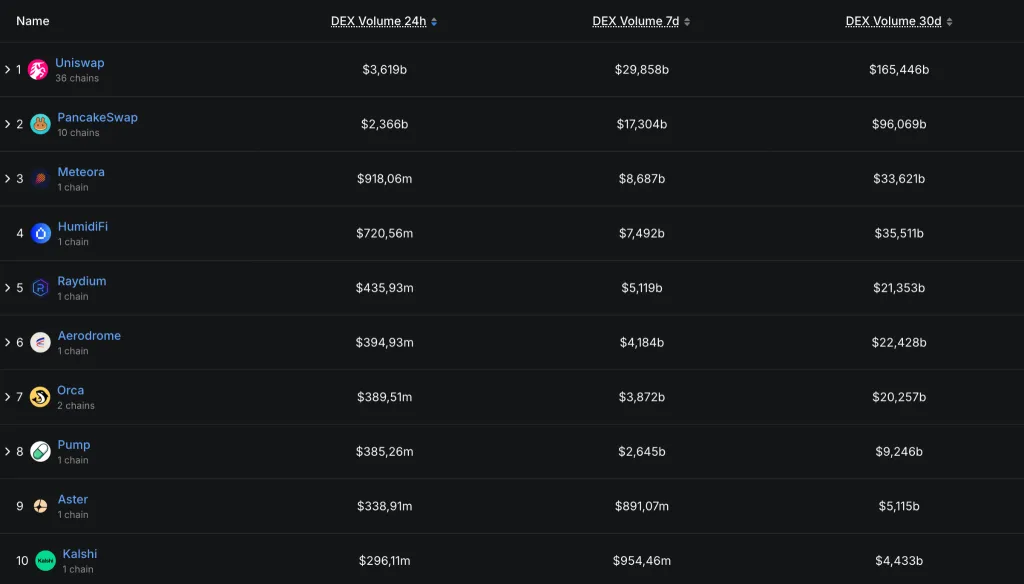This screenshot has height=584, width=1024.
Task: Sort by DEX Volume 30d column
Action: click(898, 21)
